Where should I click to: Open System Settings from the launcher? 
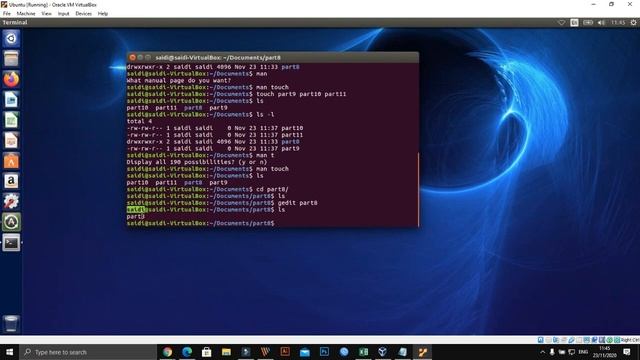[11, 201]
